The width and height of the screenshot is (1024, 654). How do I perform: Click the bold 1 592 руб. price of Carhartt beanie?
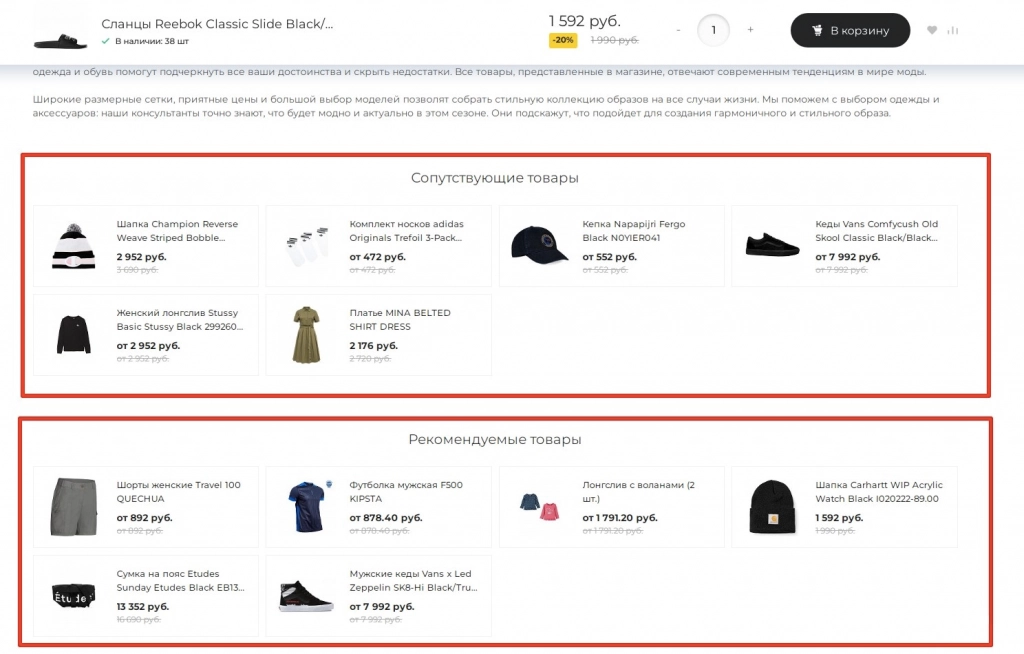tap(839, 517)
